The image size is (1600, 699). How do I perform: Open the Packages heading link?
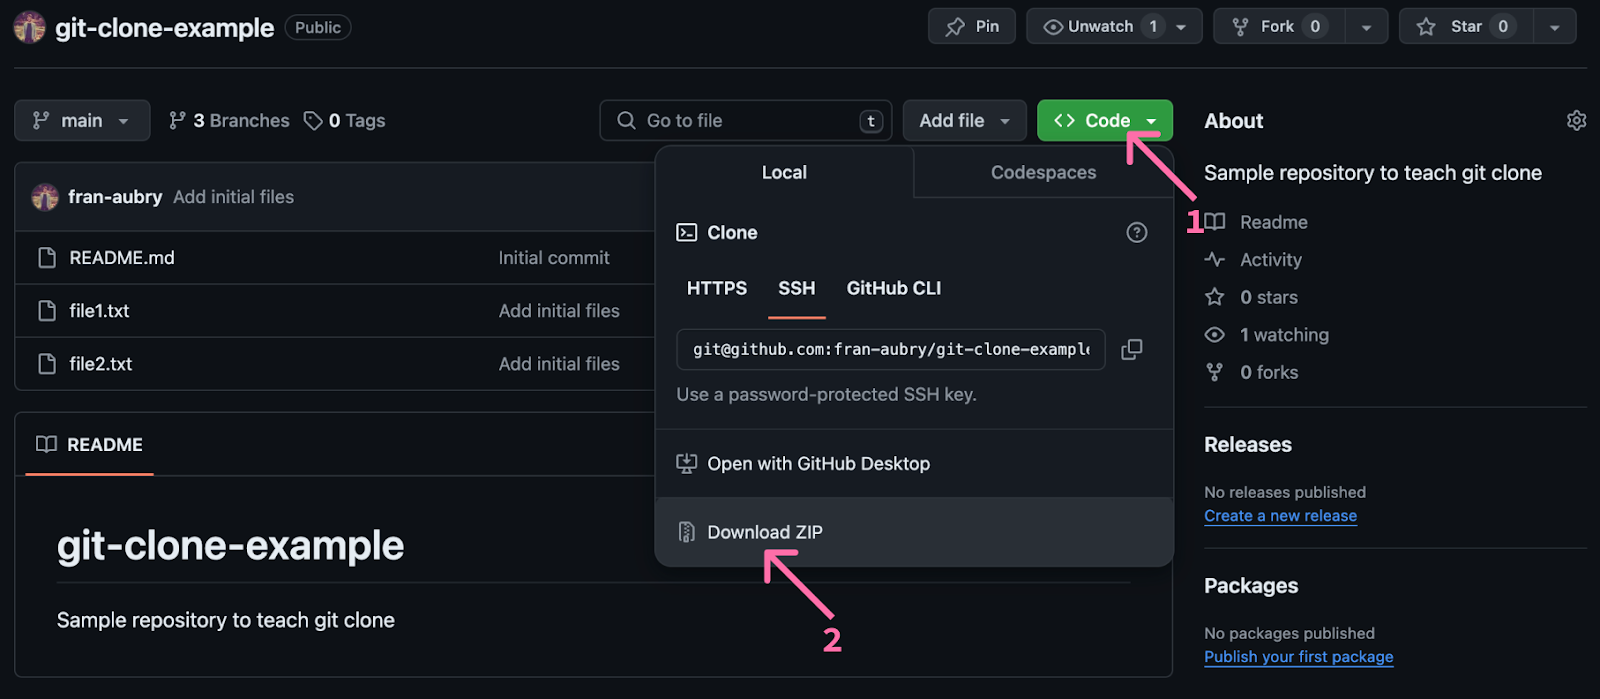point(1251,586)
